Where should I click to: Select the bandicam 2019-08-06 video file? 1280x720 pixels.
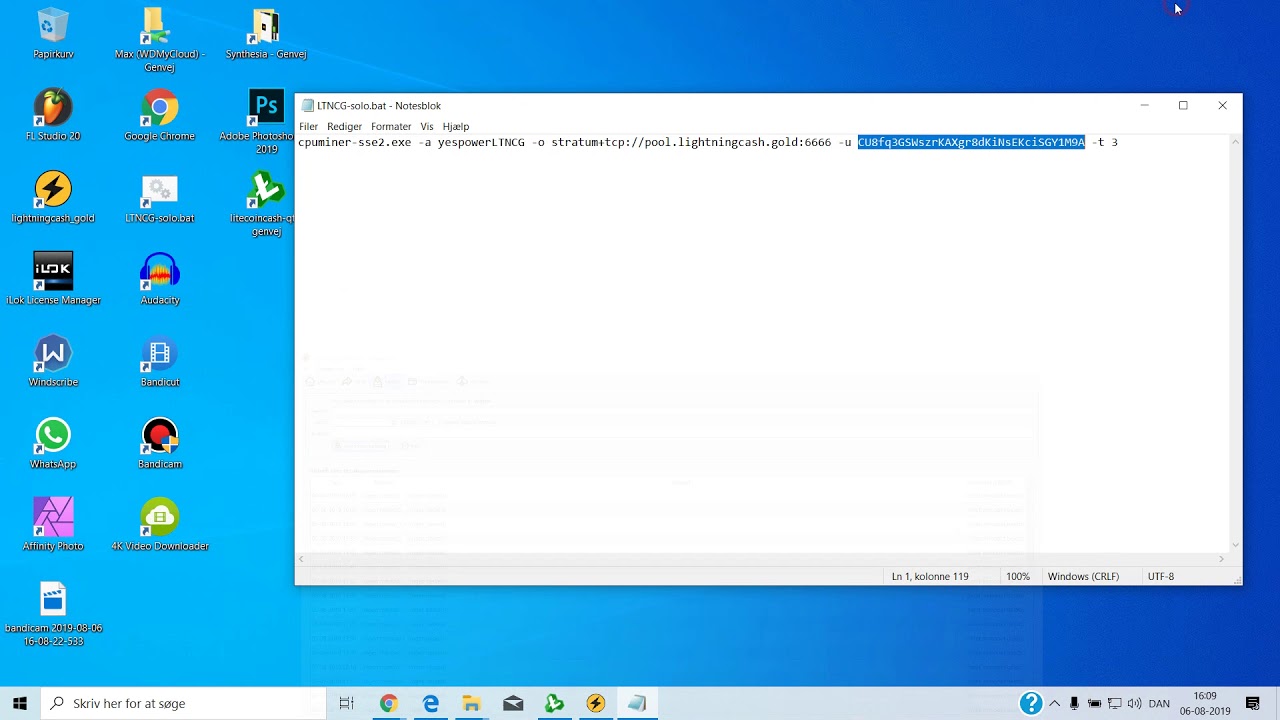(53, 614)
